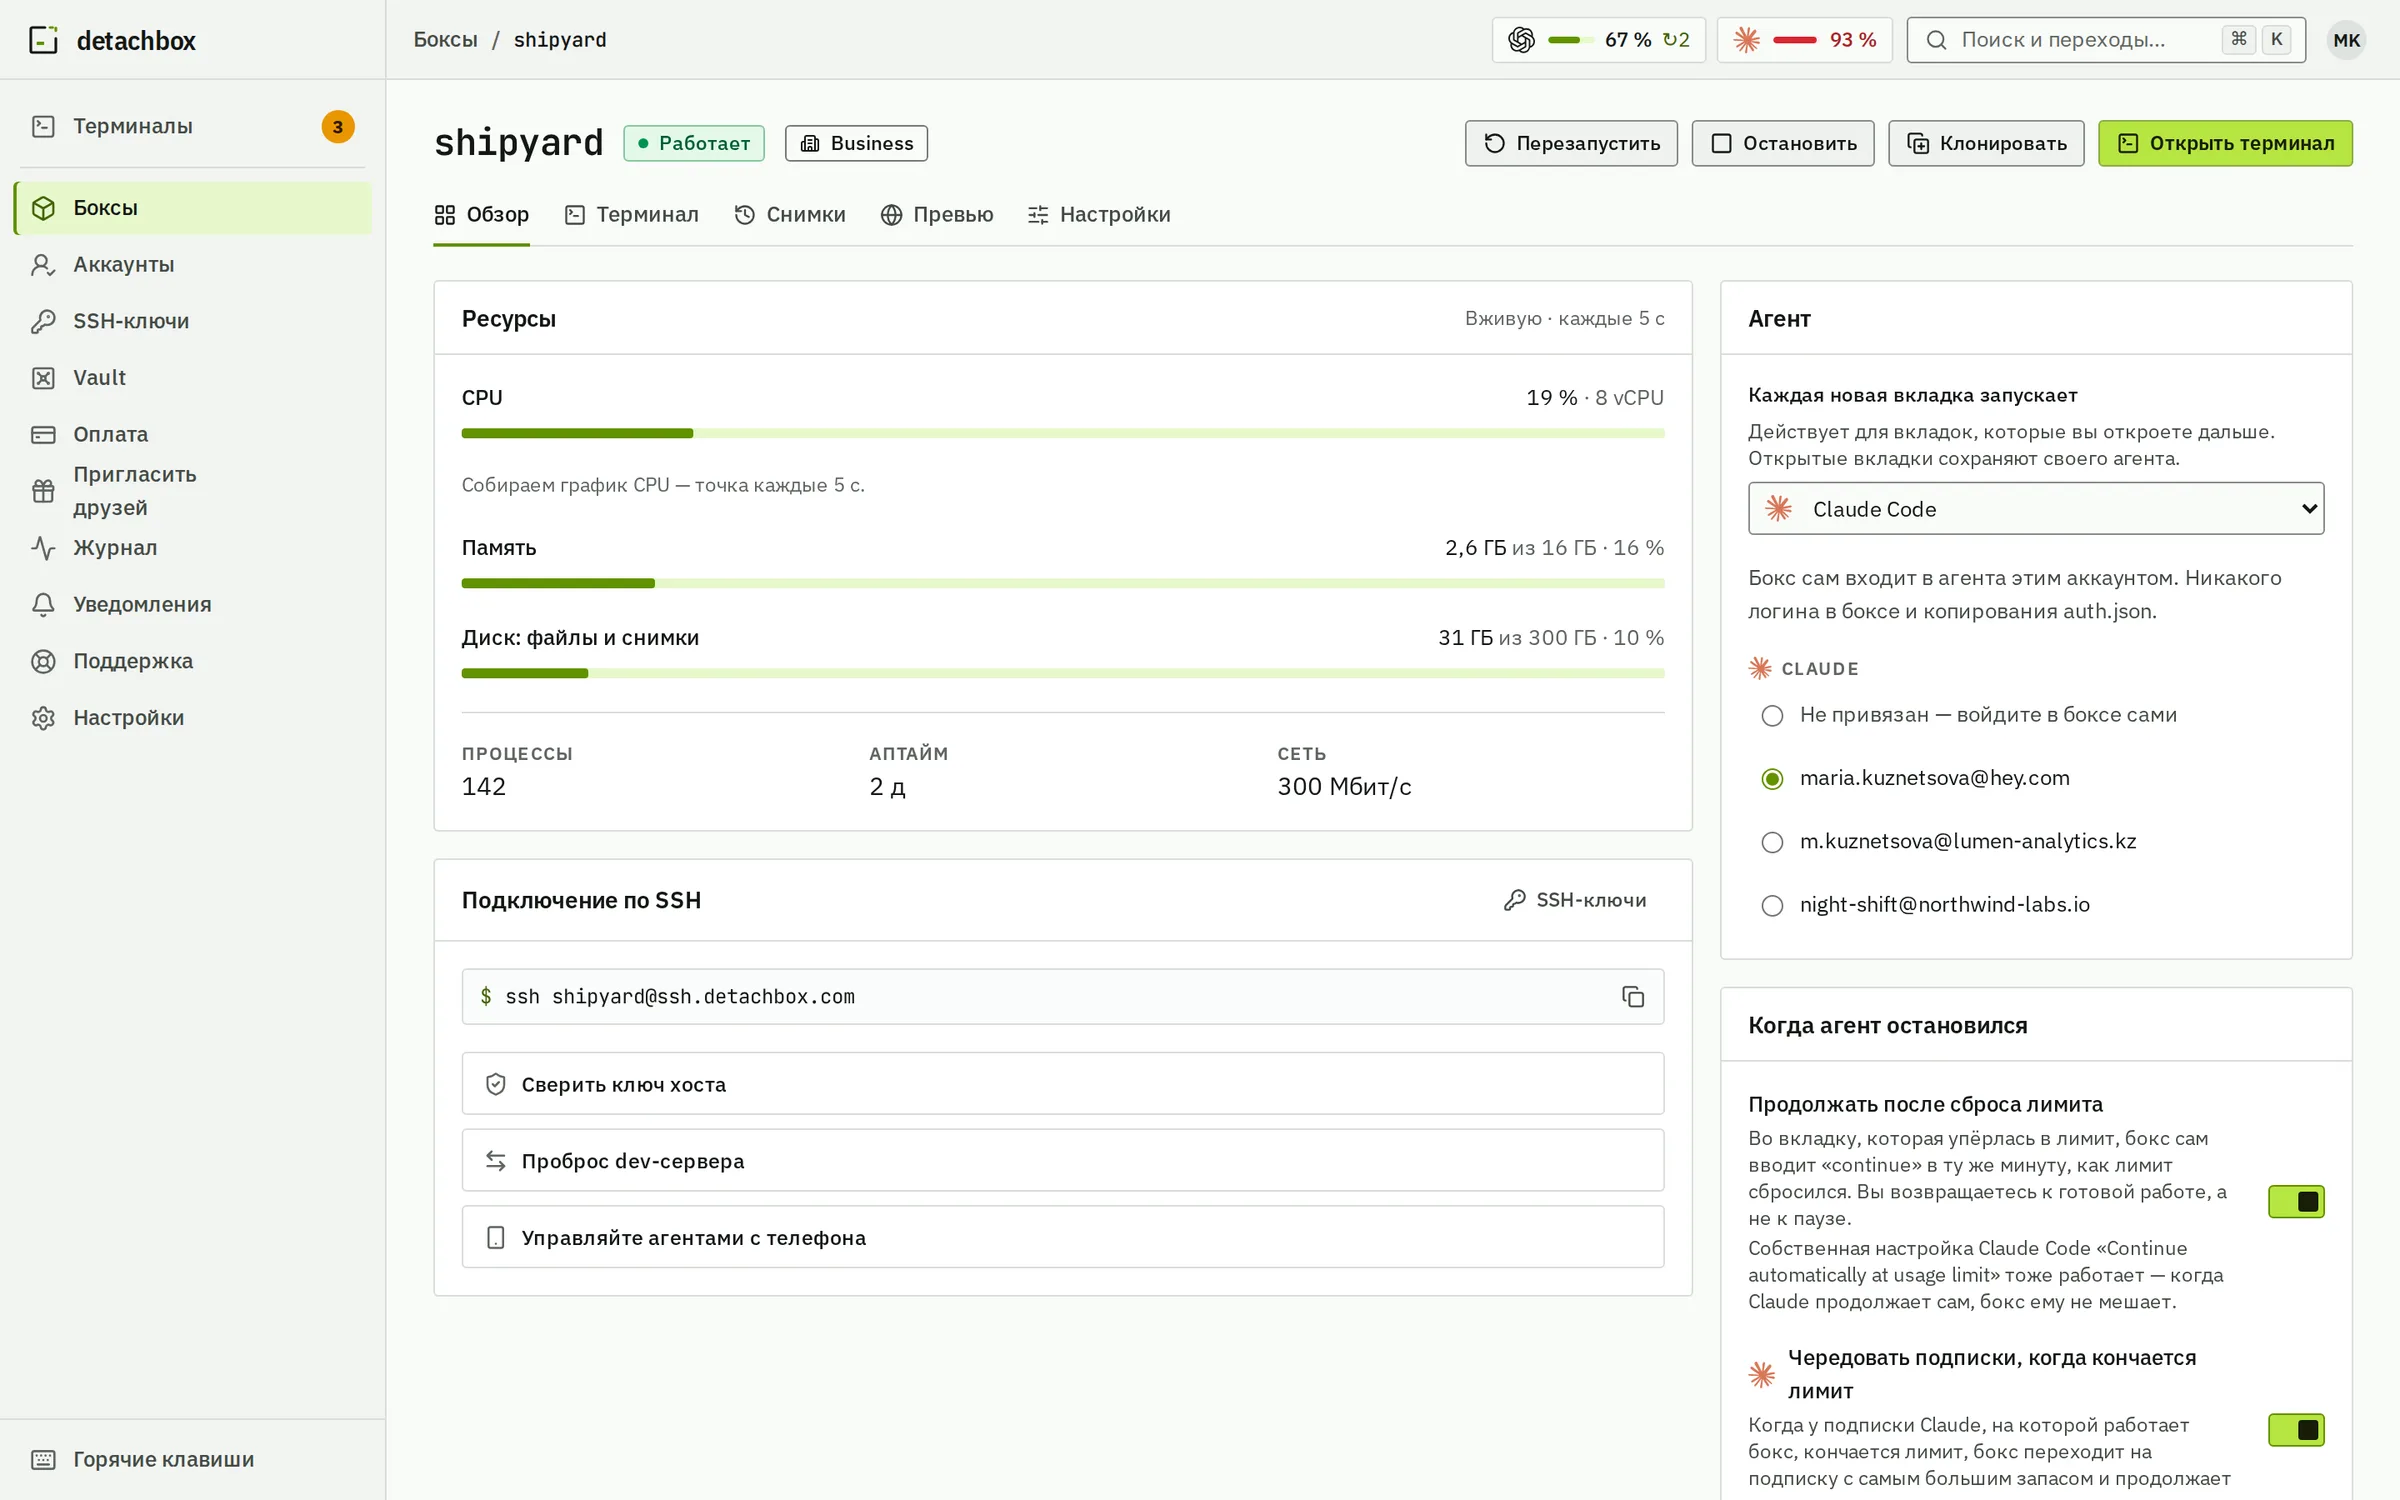The width and height of the screenshot is (2400, 1500).
Task: Click the Claude 93 % usage indicator
Action: [1804, 40]
